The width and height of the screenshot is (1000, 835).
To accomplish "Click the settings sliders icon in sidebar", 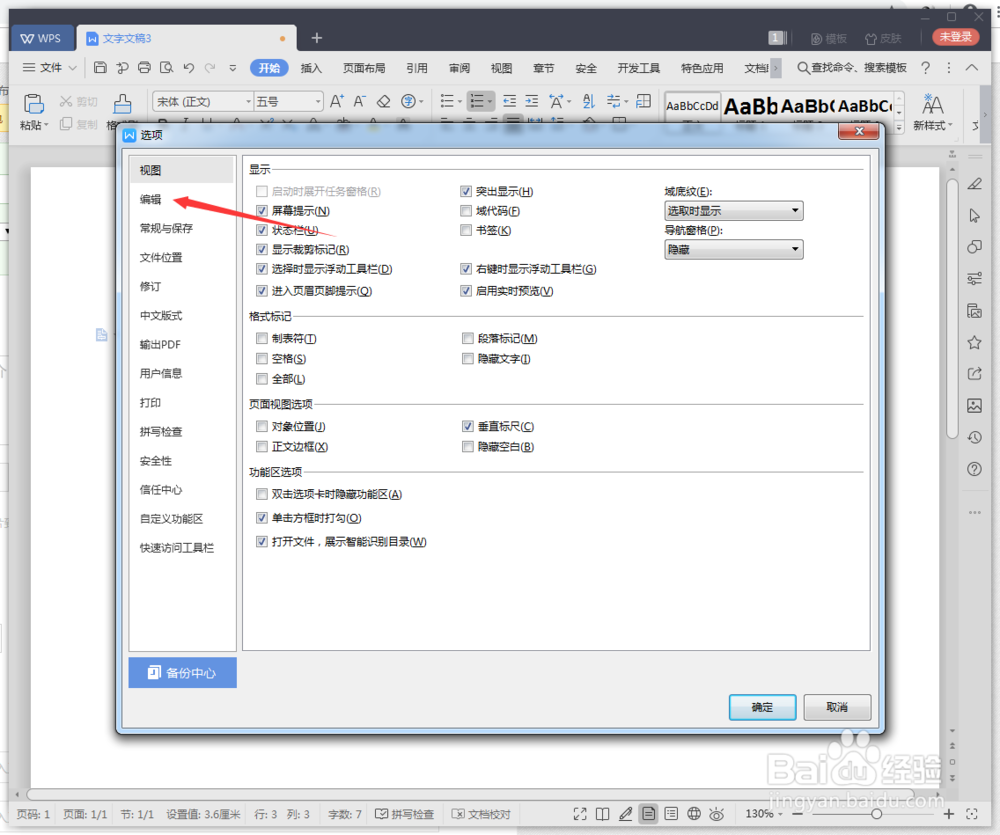I will [974, 278].
